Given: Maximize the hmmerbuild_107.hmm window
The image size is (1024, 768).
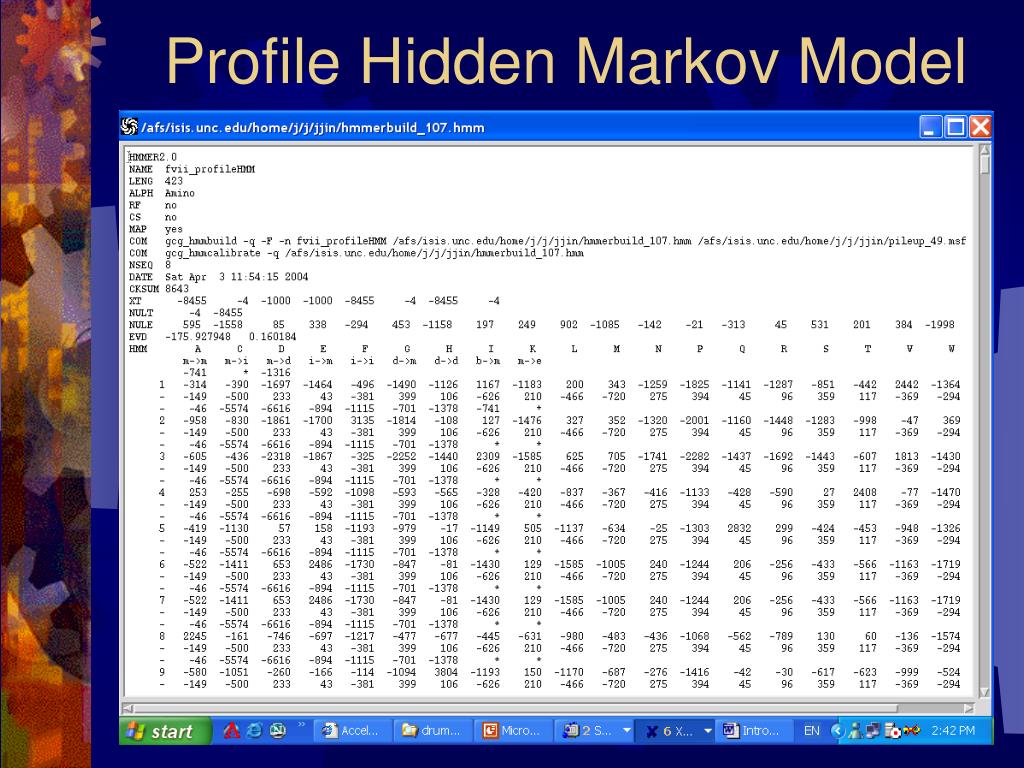Looking at the screenshot, I should tap(955, 127).
